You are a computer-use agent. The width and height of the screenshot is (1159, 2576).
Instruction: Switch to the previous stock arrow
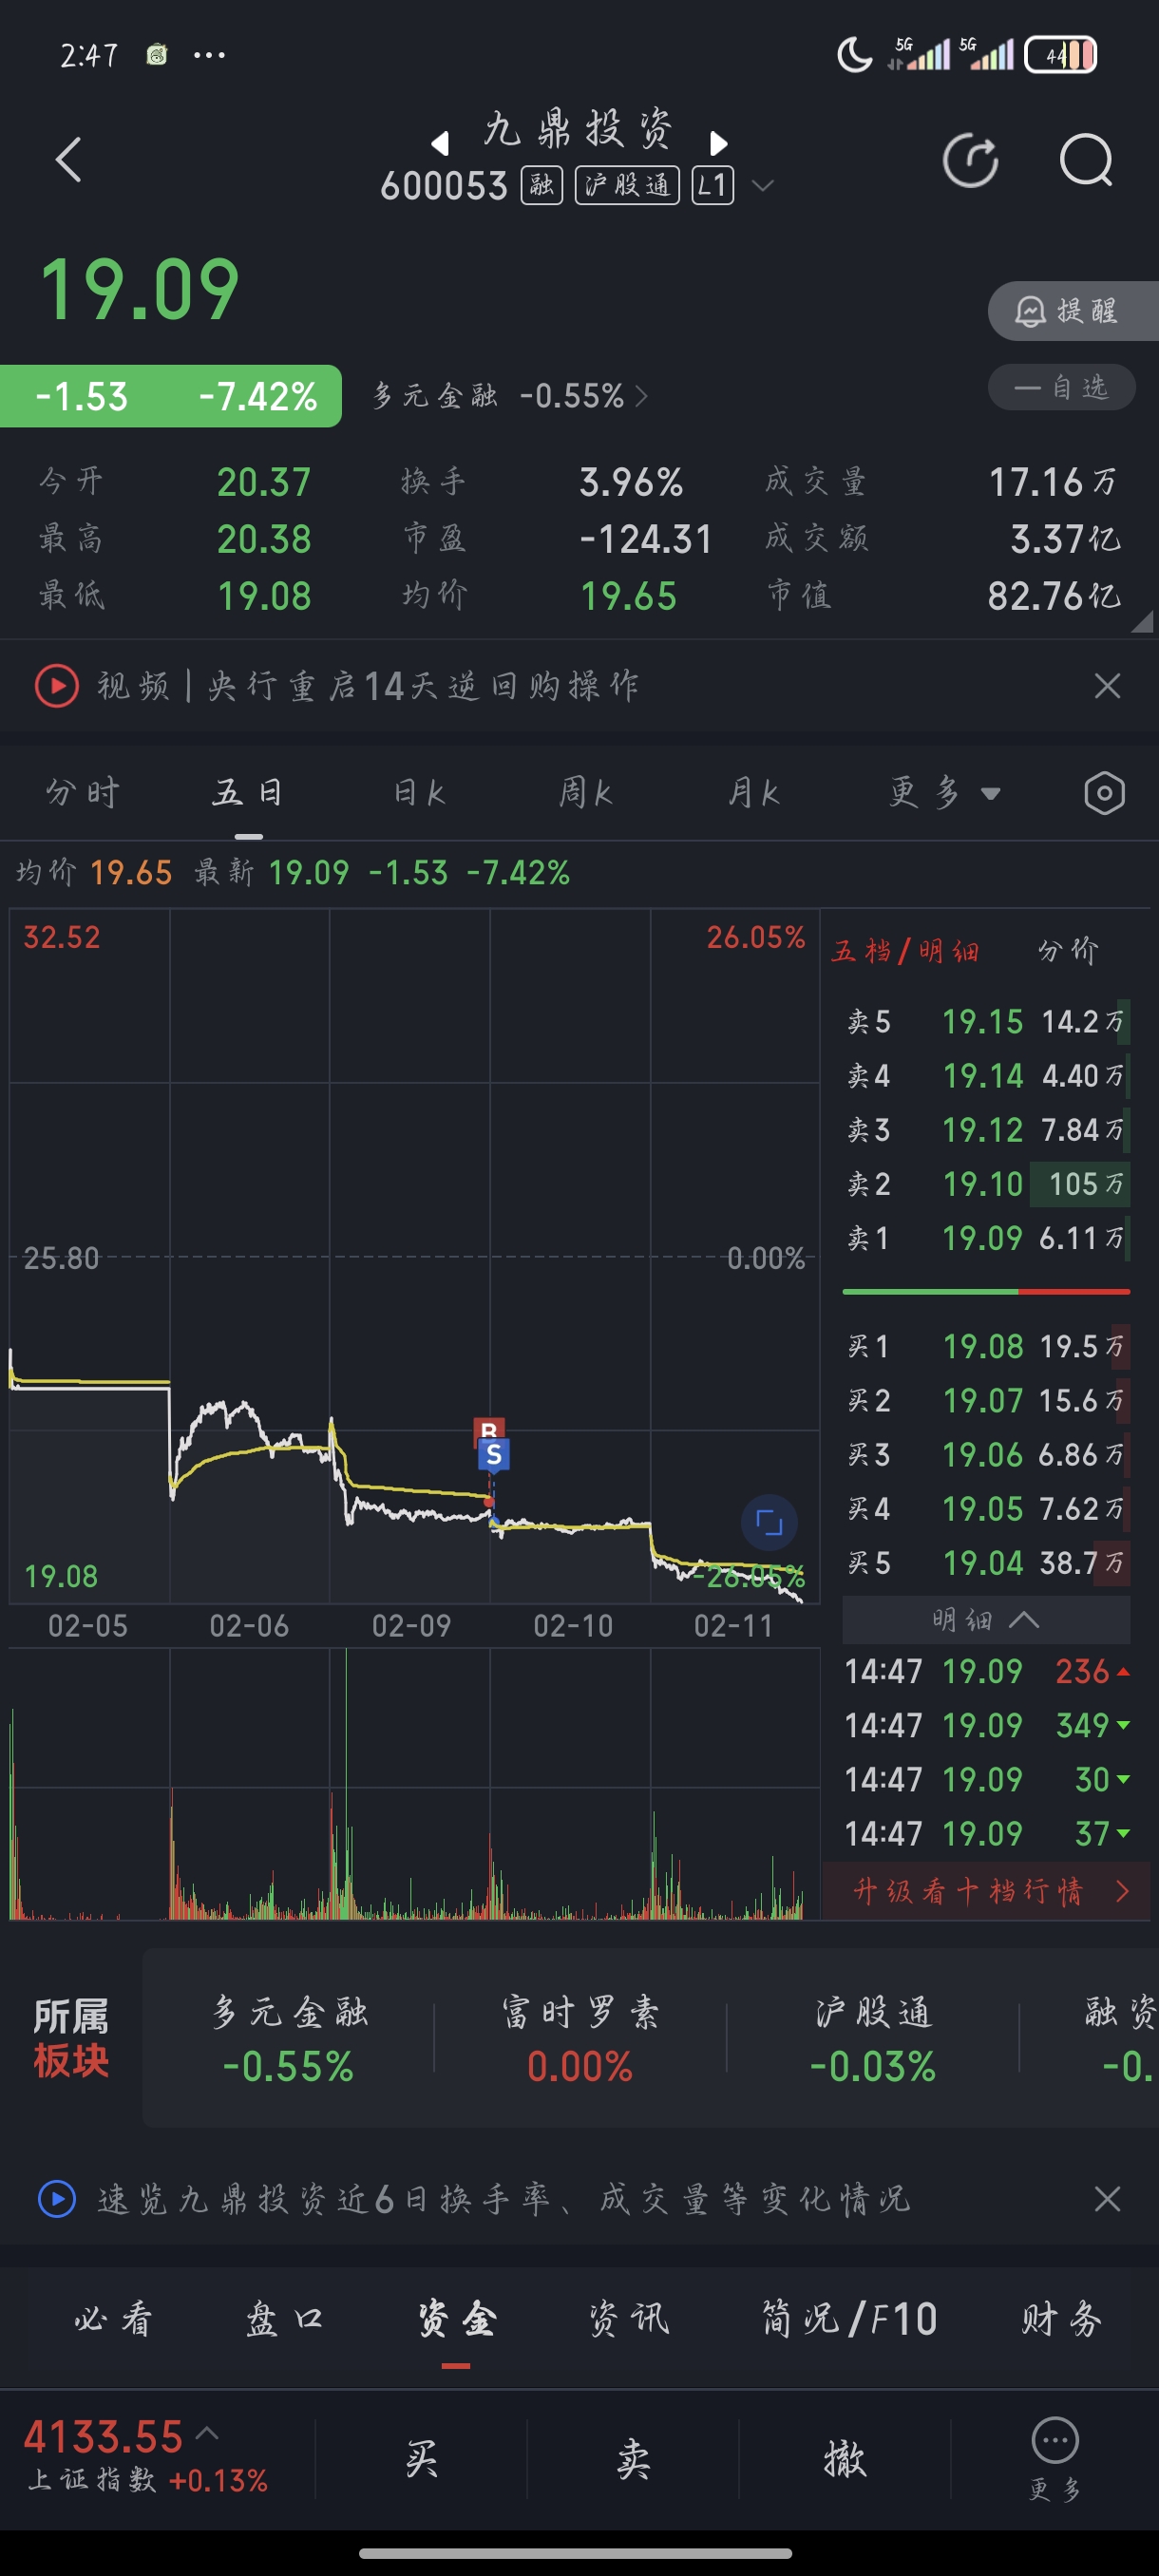click(x=440, y=144)
